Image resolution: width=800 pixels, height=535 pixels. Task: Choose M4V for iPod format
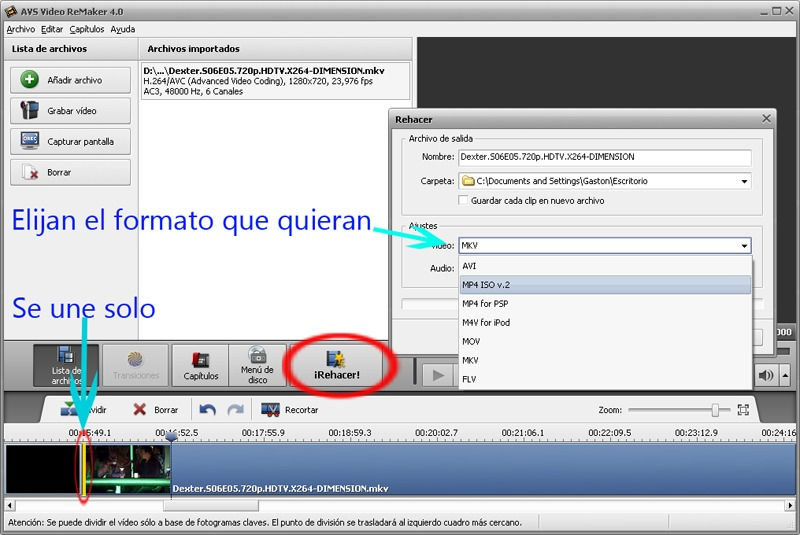pos(605,323)
